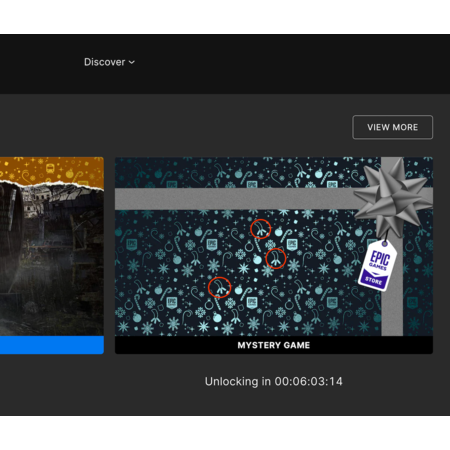Click the "Unlocking in" countdown timer text

tap(274, 381)
